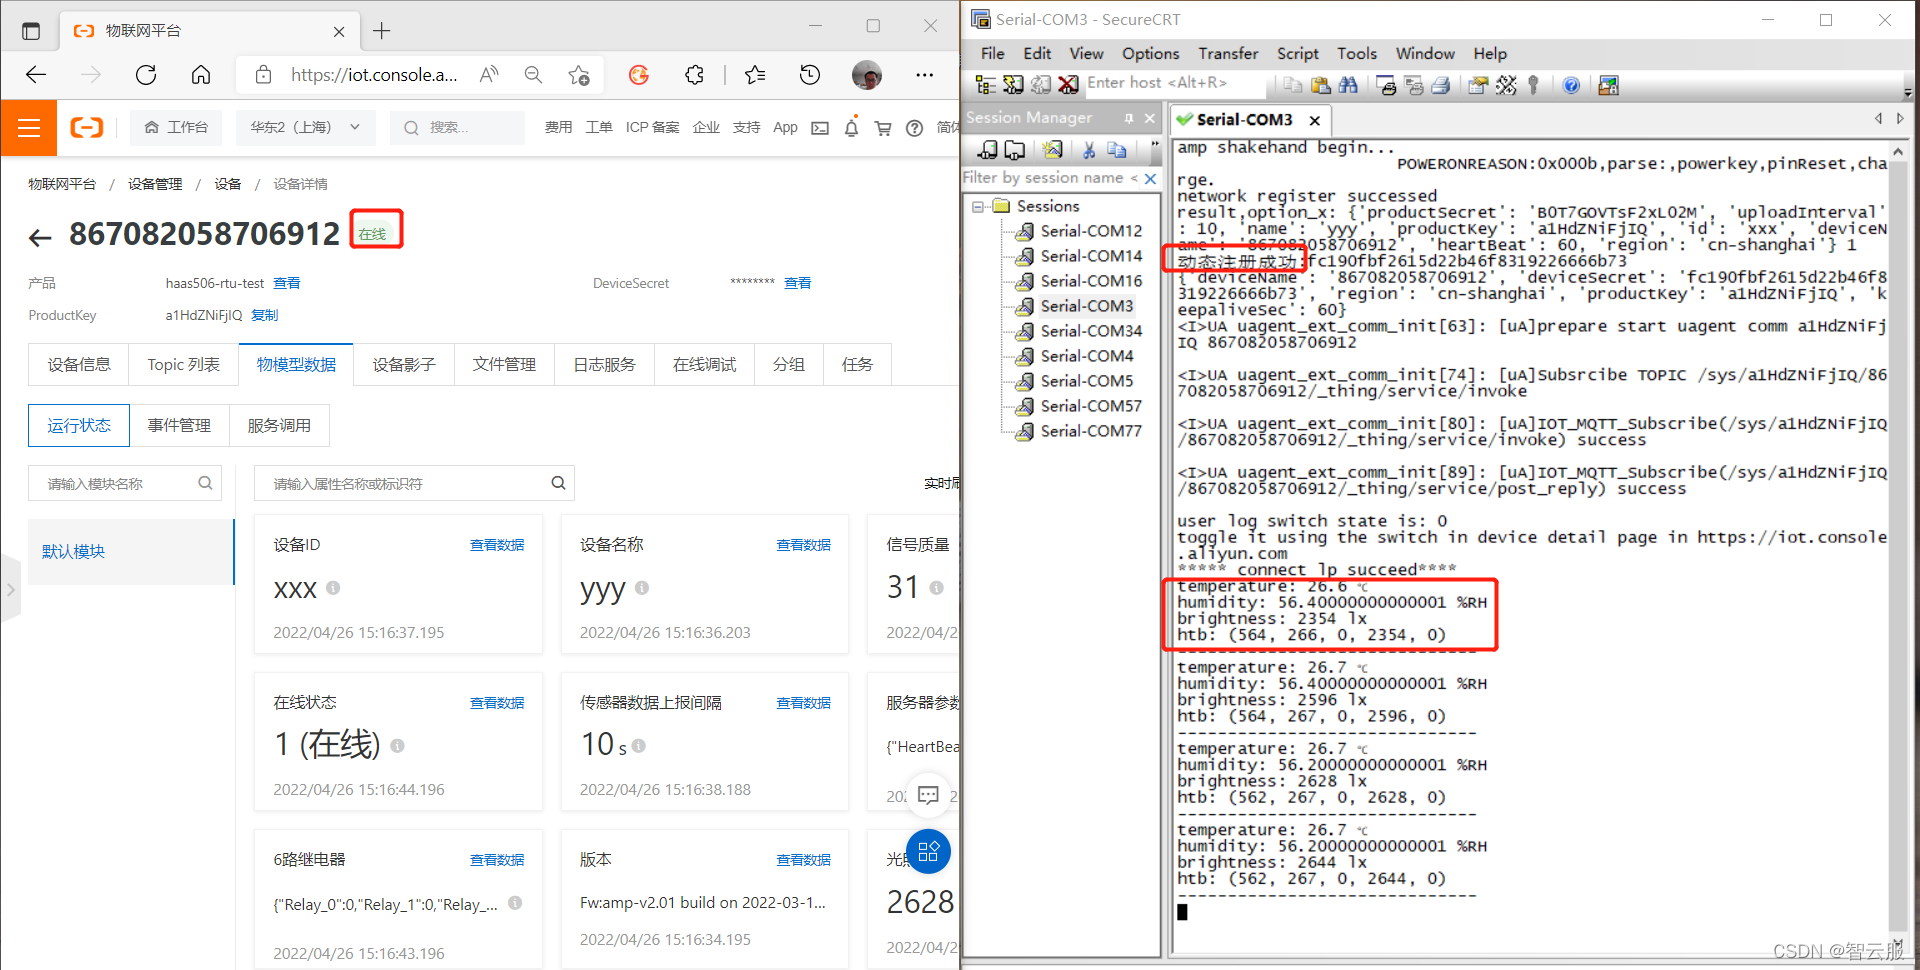Refresh the browser page
Viewport: 1920px width, 970px height.
(146, 74)
